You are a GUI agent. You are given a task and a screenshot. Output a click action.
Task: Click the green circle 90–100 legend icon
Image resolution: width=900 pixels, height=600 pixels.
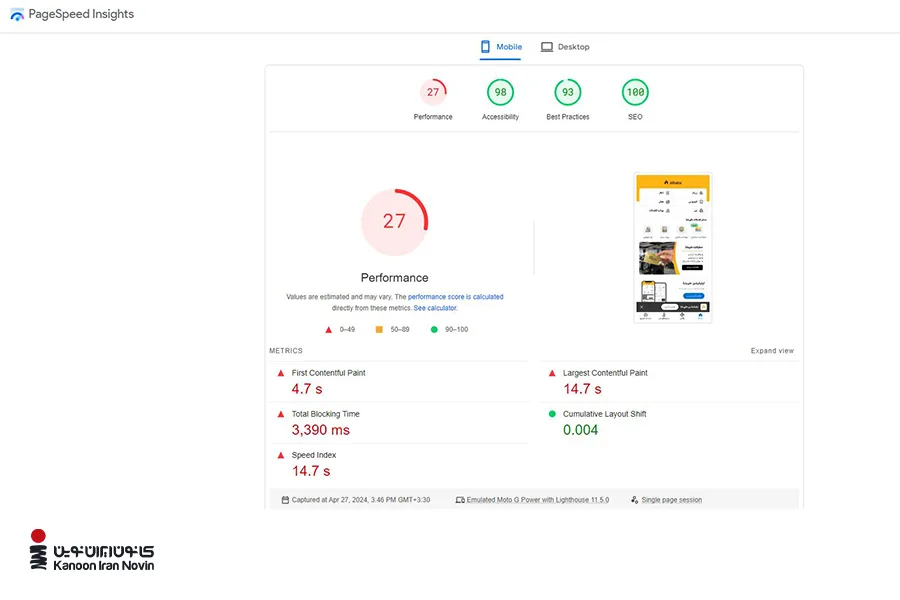[434, 330]
